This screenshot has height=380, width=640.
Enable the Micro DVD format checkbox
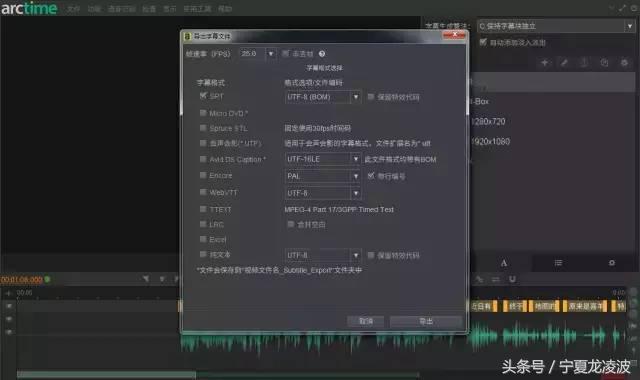click(x=203, y=113)
